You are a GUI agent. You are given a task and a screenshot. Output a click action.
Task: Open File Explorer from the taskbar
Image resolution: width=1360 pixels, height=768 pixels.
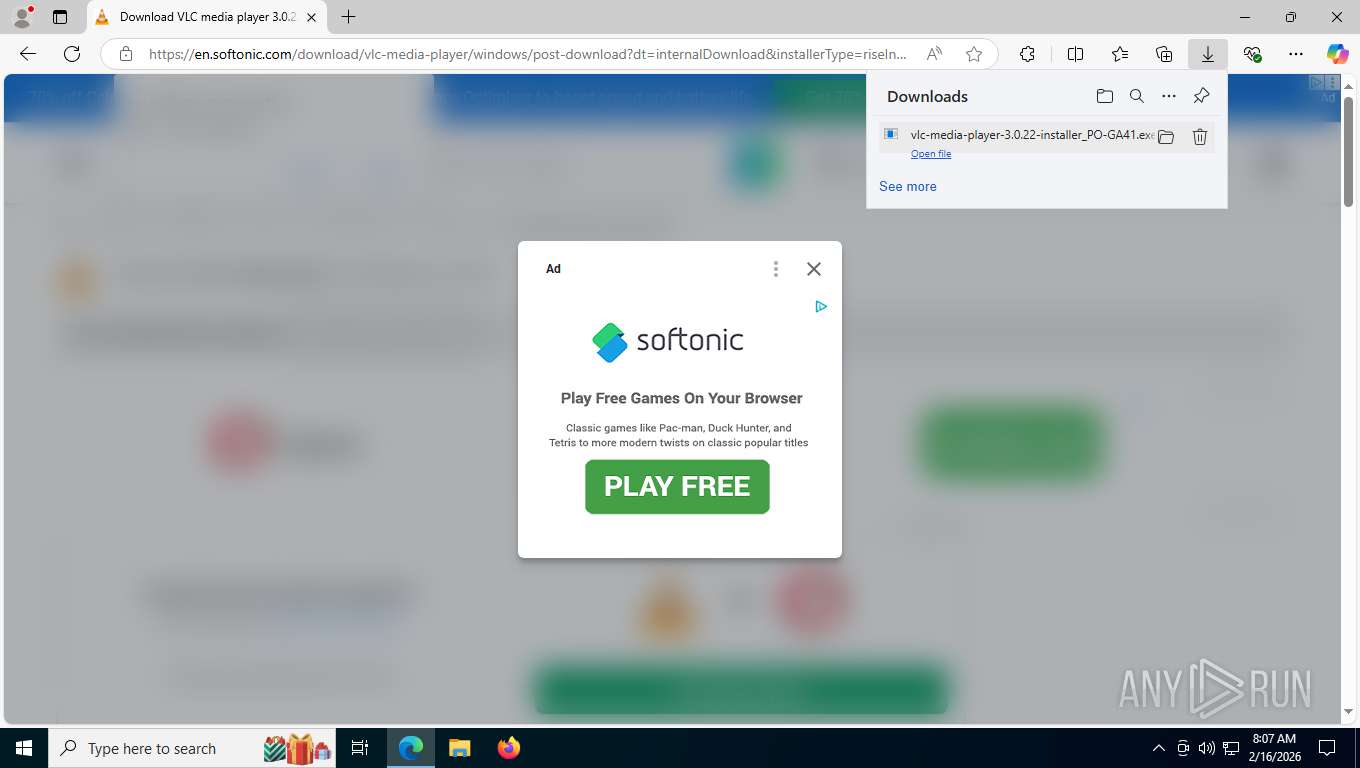click(x=459, y=748)
